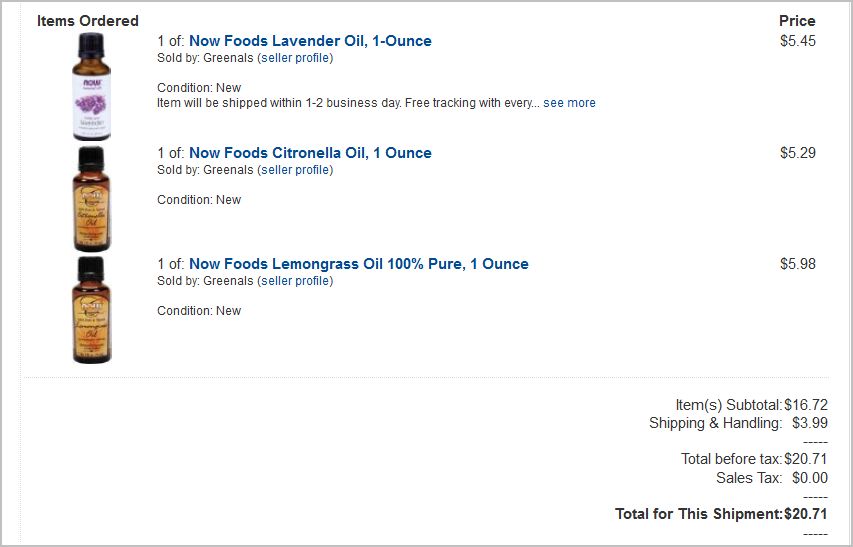Image resolution: width=853 pixels, height=547 pixels.
Task: Click the $5.98 Lemongrass Oil price
Action: (x=798, y=264)
